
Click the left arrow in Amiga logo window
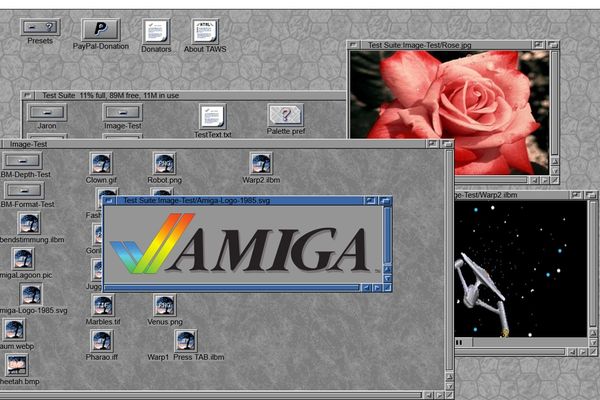click(x=367, y=287)
